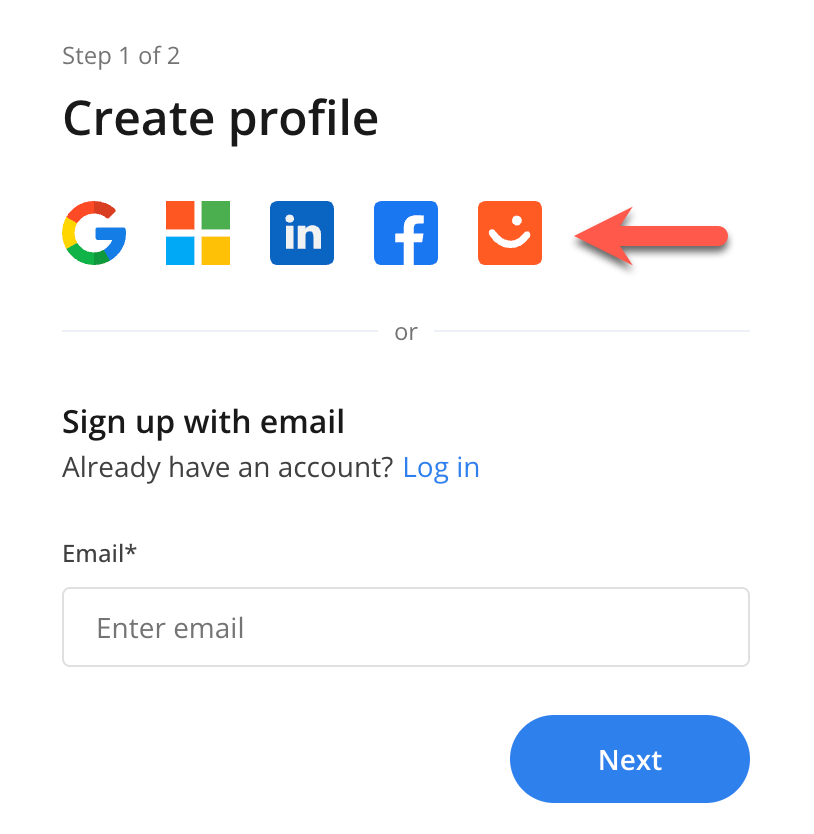Screen dimensions: 814x834
Task: Click the orange smiley face icon
Action: pyautogui.click(x=510, y=233)
